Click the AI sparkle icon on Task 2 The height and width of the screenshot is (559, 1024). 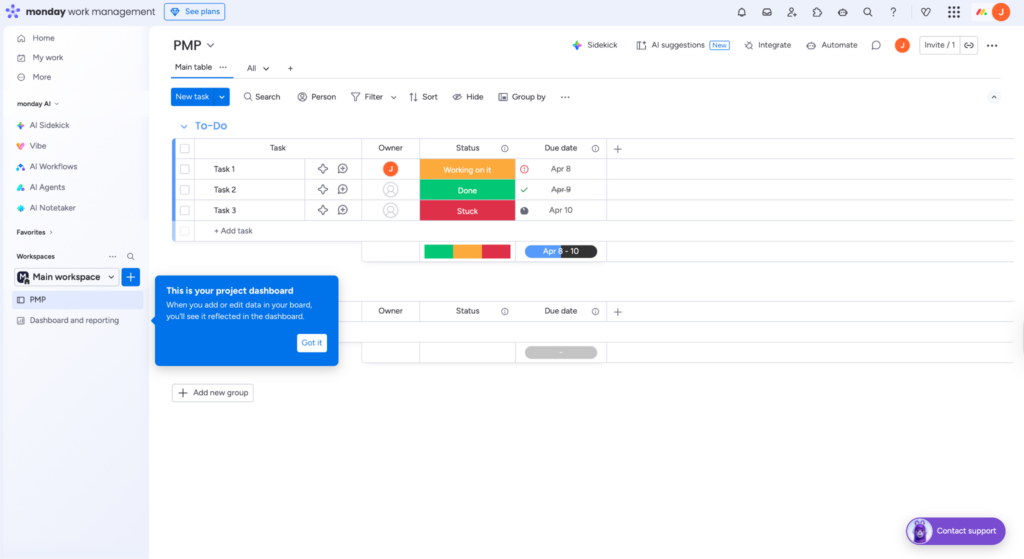coord(323,189)
